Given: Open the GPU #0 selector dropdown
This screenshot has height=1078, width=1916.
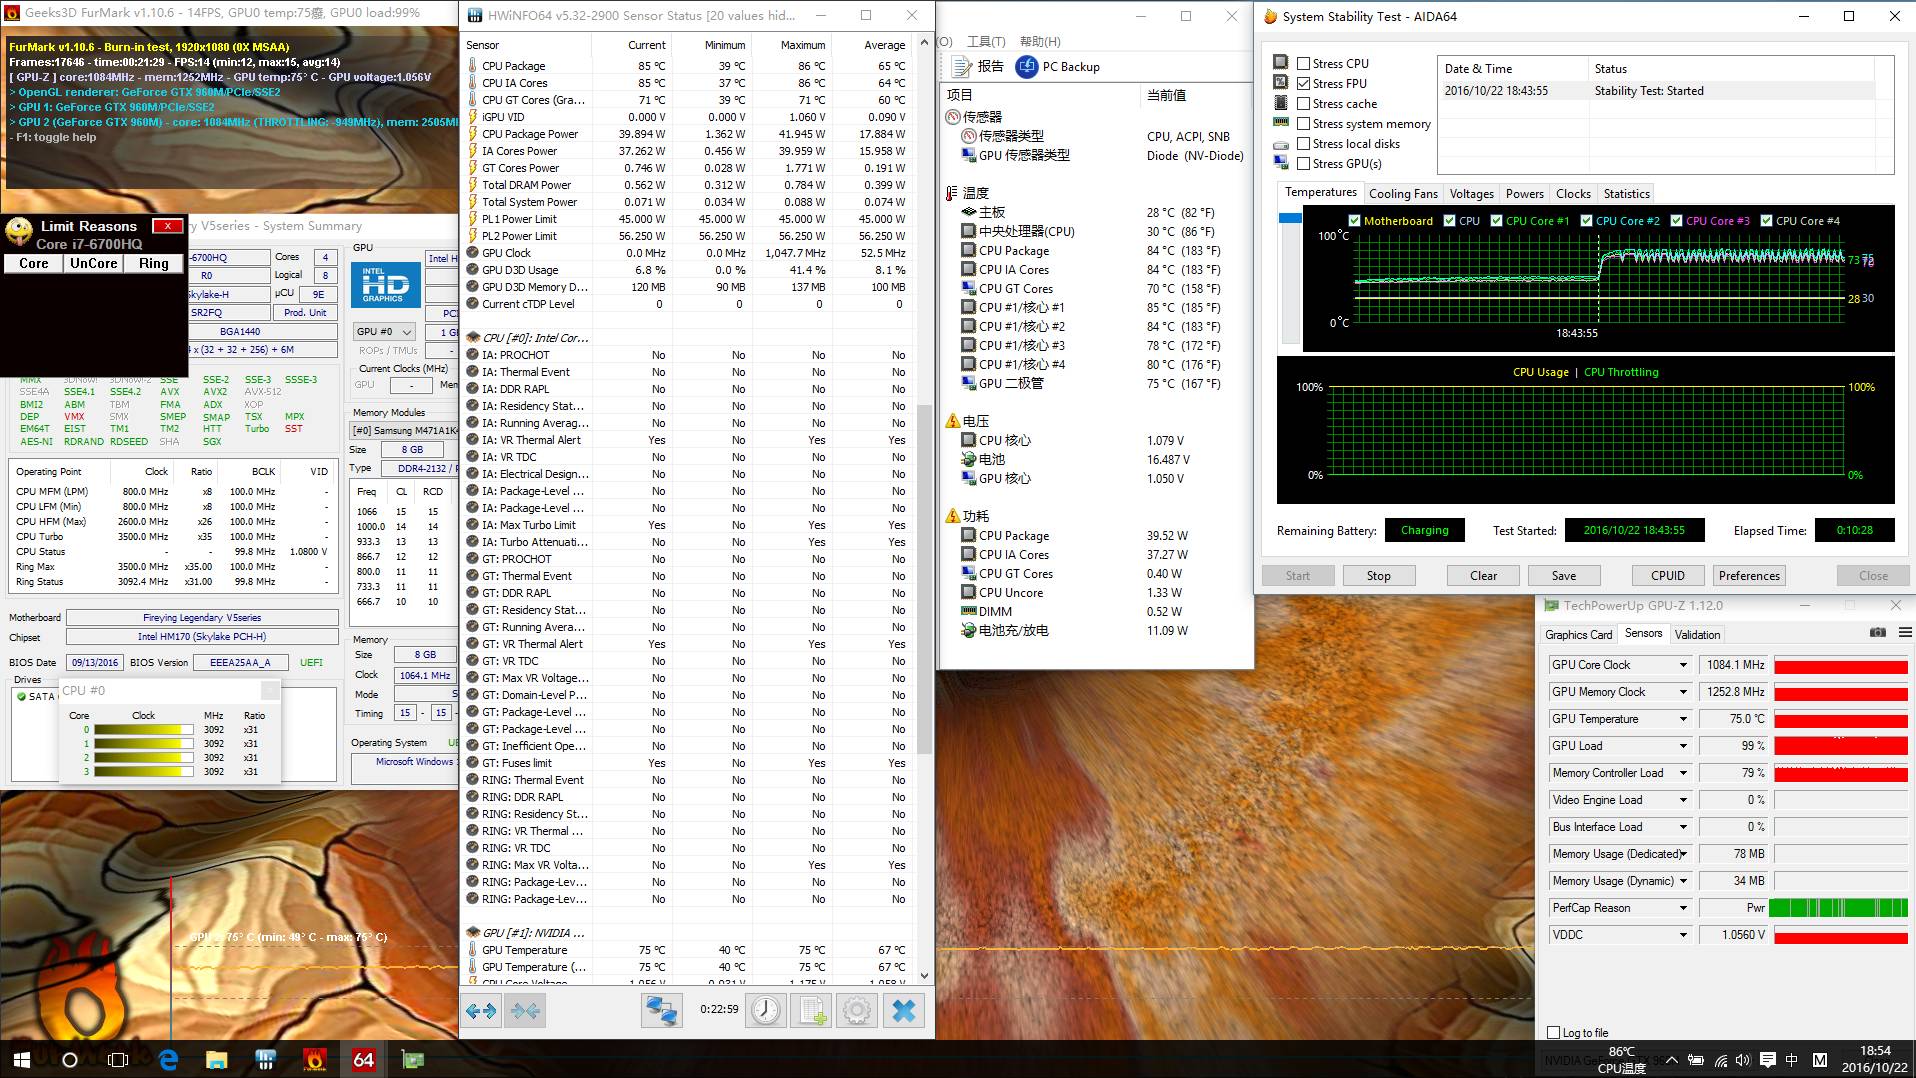Looking at the screenshot, I should tap(385, 331).
